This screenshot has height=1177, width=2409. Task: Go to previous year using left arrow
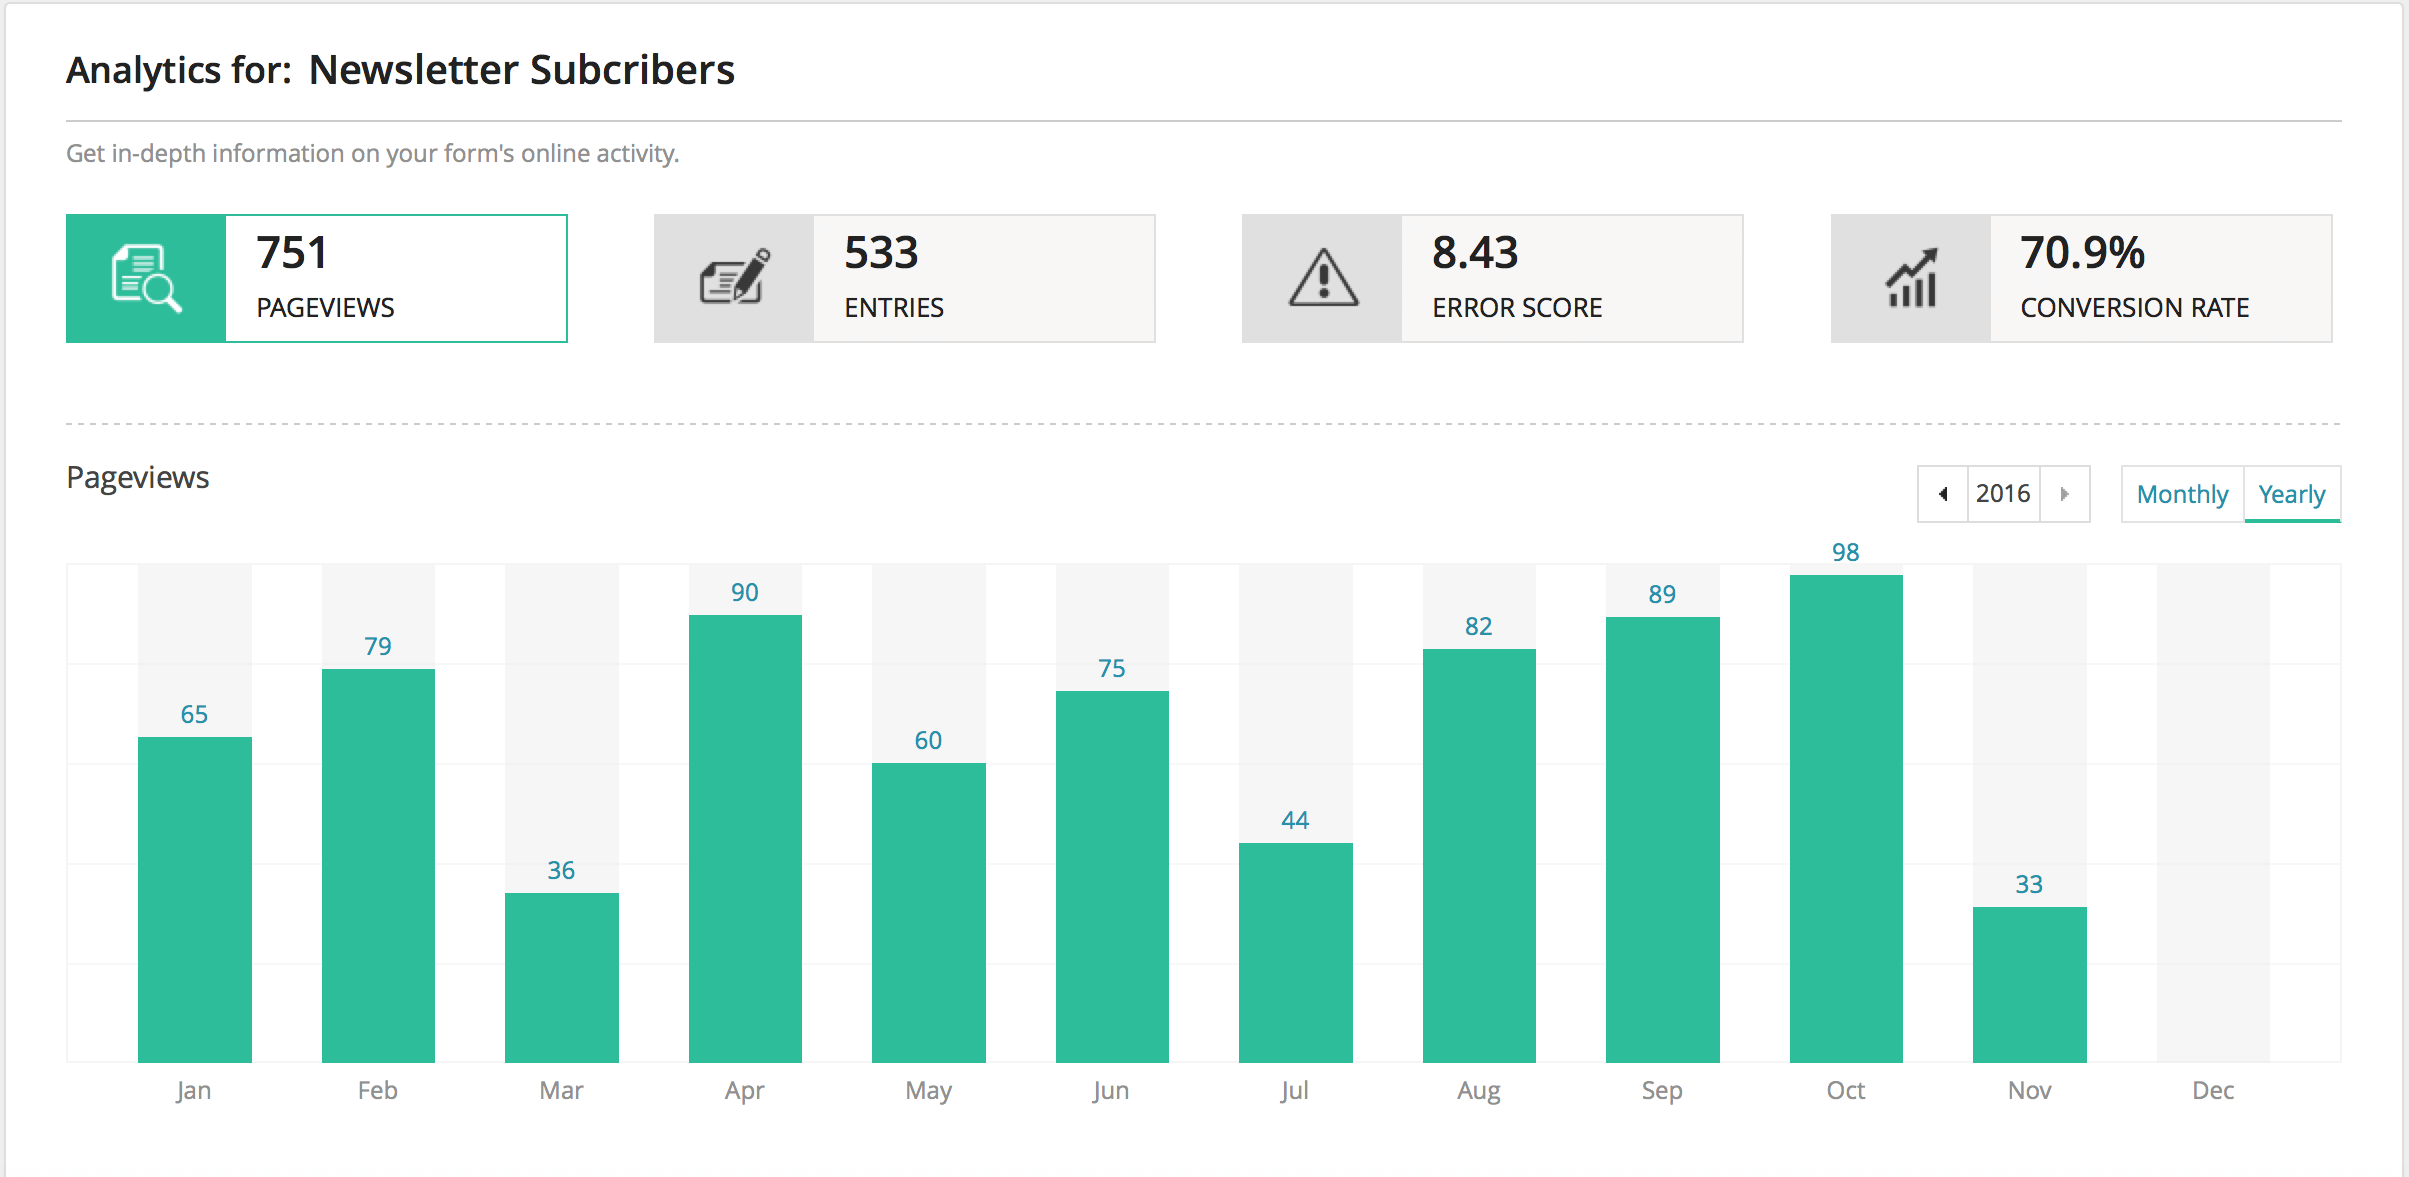[x=1943, y=494]
